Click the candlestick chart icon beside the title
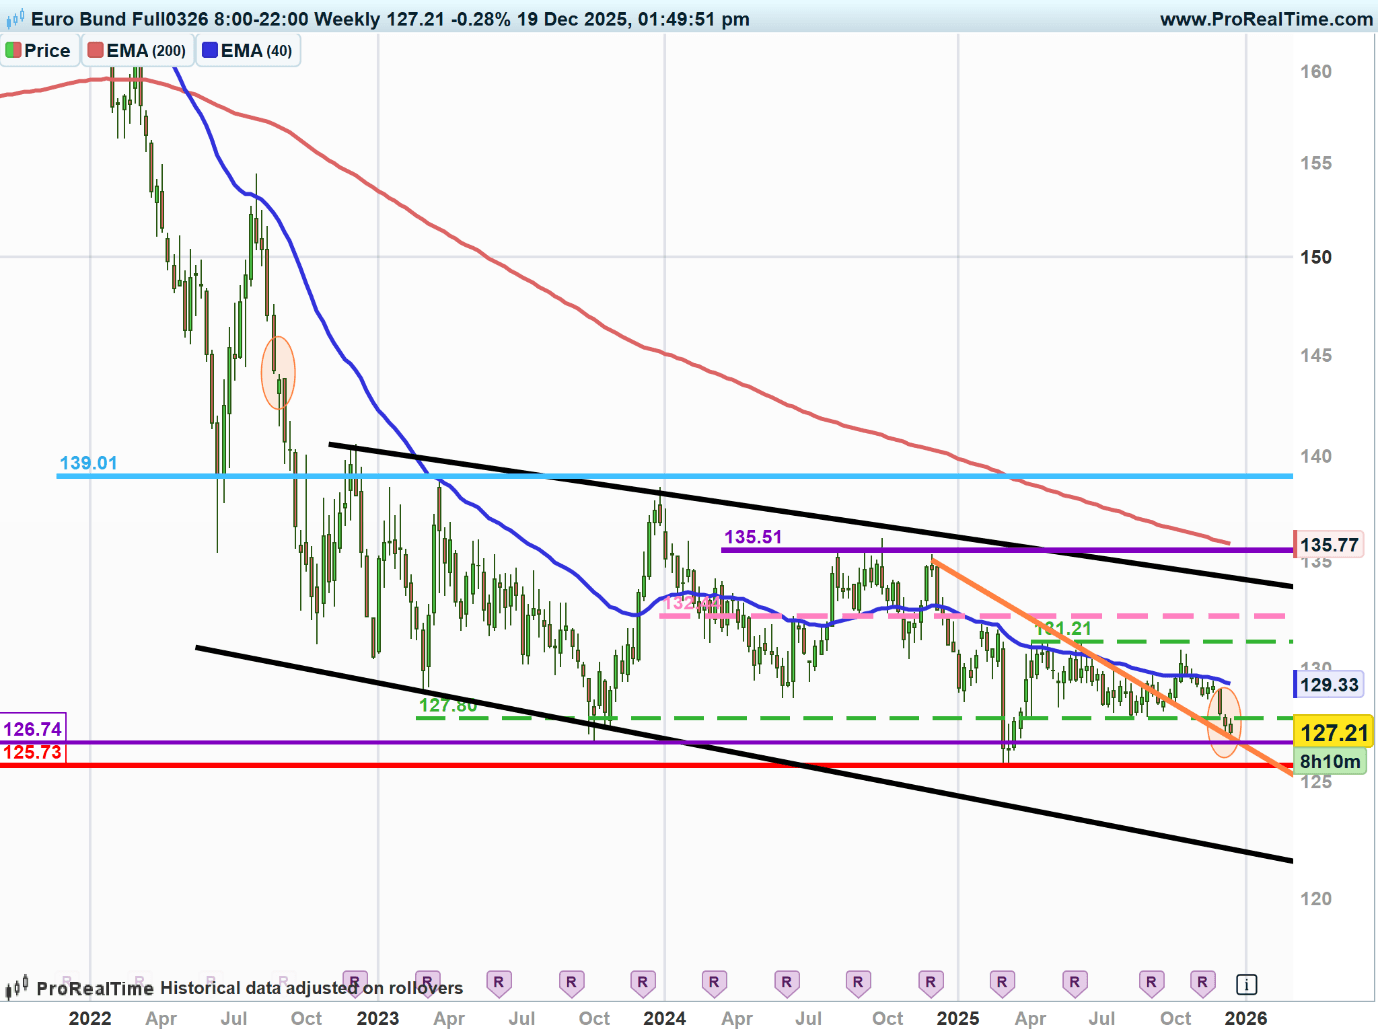The height and width of the screenshot is (1033, 1378). tap(15, 19)
